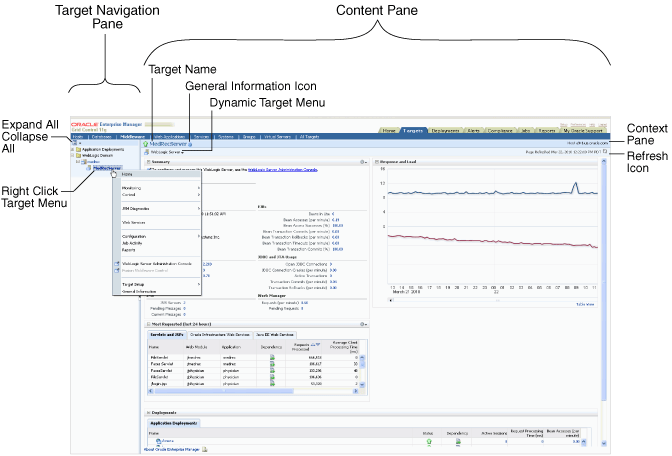Viewport: 672px width, 456px height.
Task: Open the Most Requested section gear options
Action: coord(363,324)
